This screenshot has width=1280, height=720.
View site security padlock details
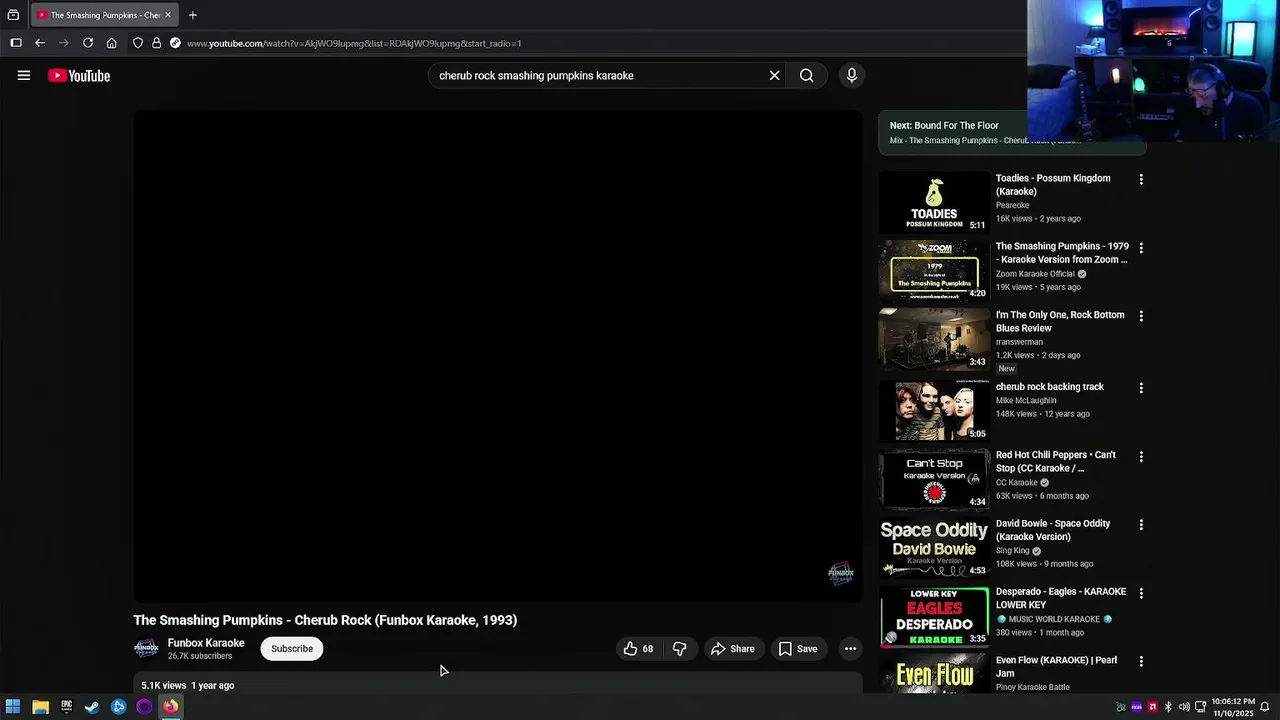pos(156,43)
